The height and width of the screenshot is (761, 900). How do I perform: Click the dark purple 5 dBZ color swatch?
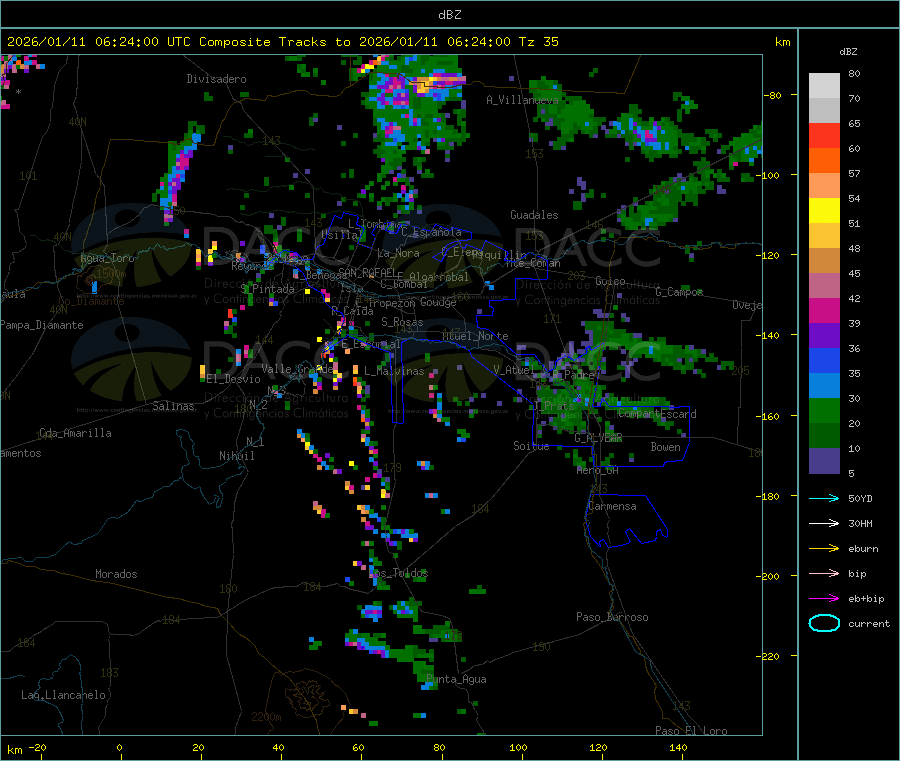[x=824, y=461]
